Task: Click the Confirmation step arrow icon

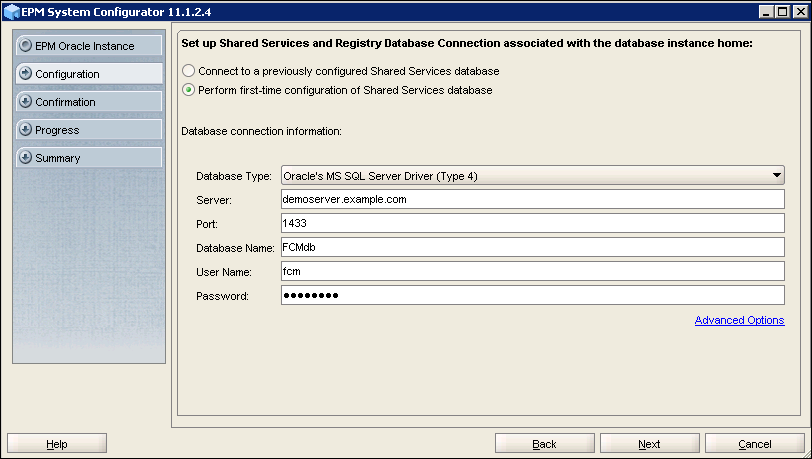Action: (25, 102)
